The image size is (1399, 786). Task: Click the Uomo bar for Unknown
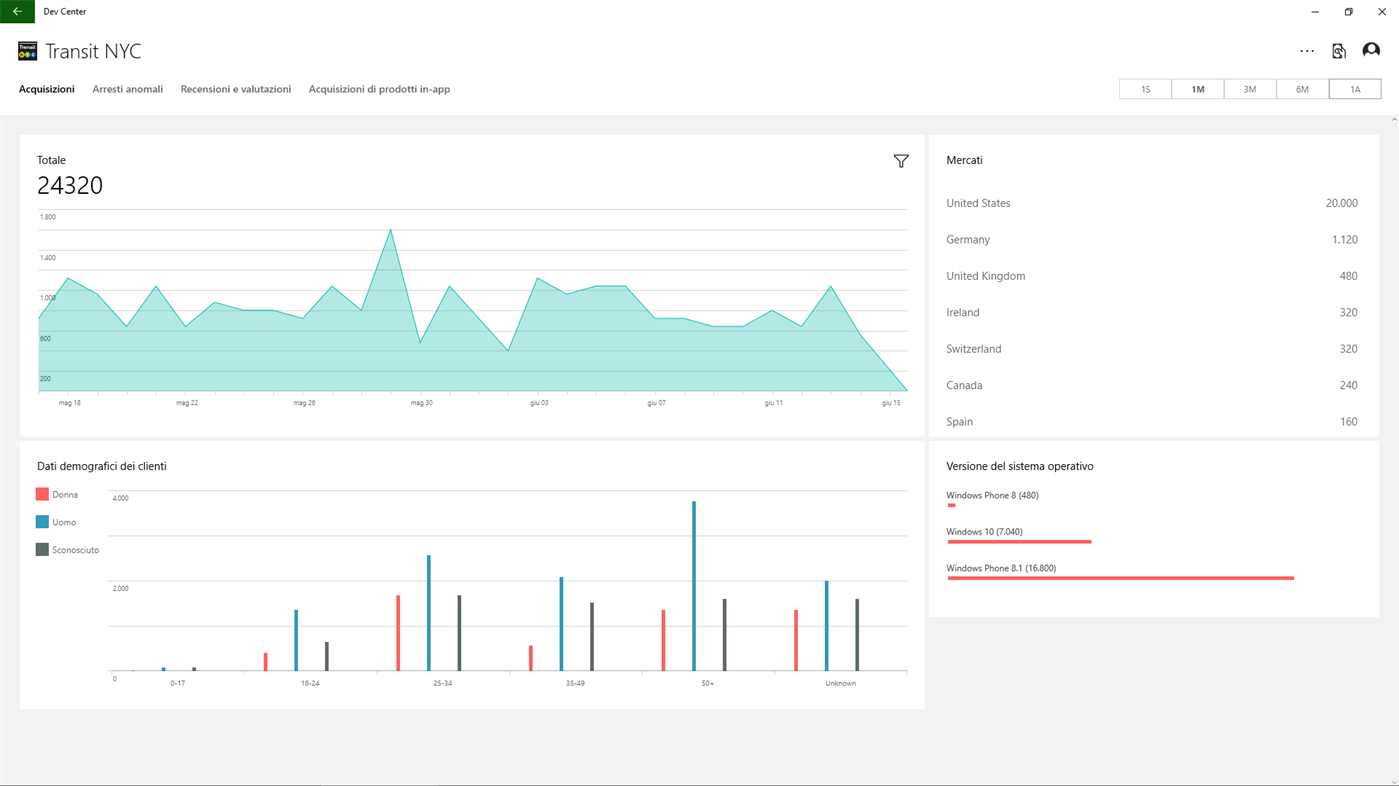pos(826,626)
